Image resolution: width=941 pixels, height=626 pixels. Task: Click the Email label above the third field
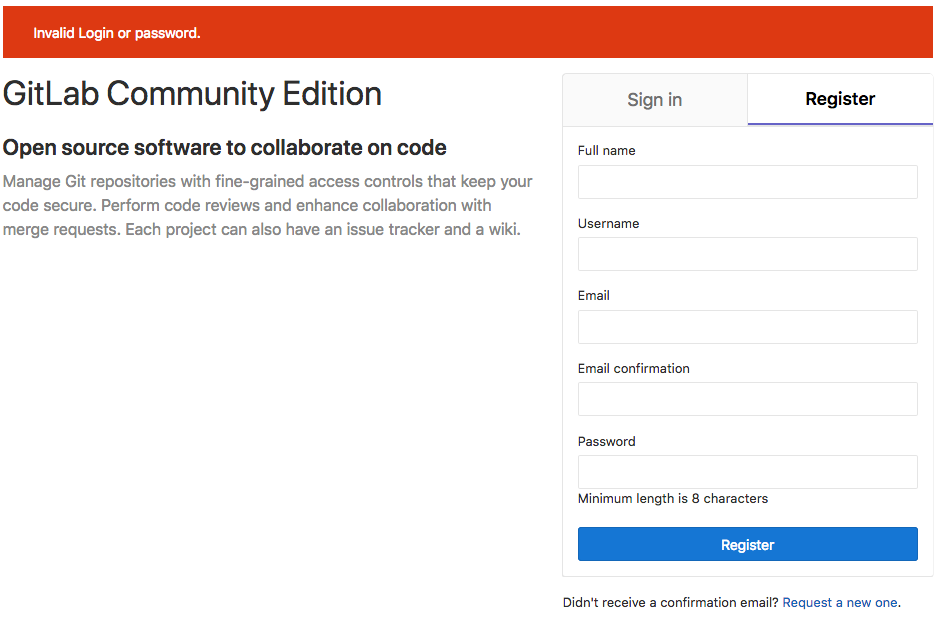point(594,295)
